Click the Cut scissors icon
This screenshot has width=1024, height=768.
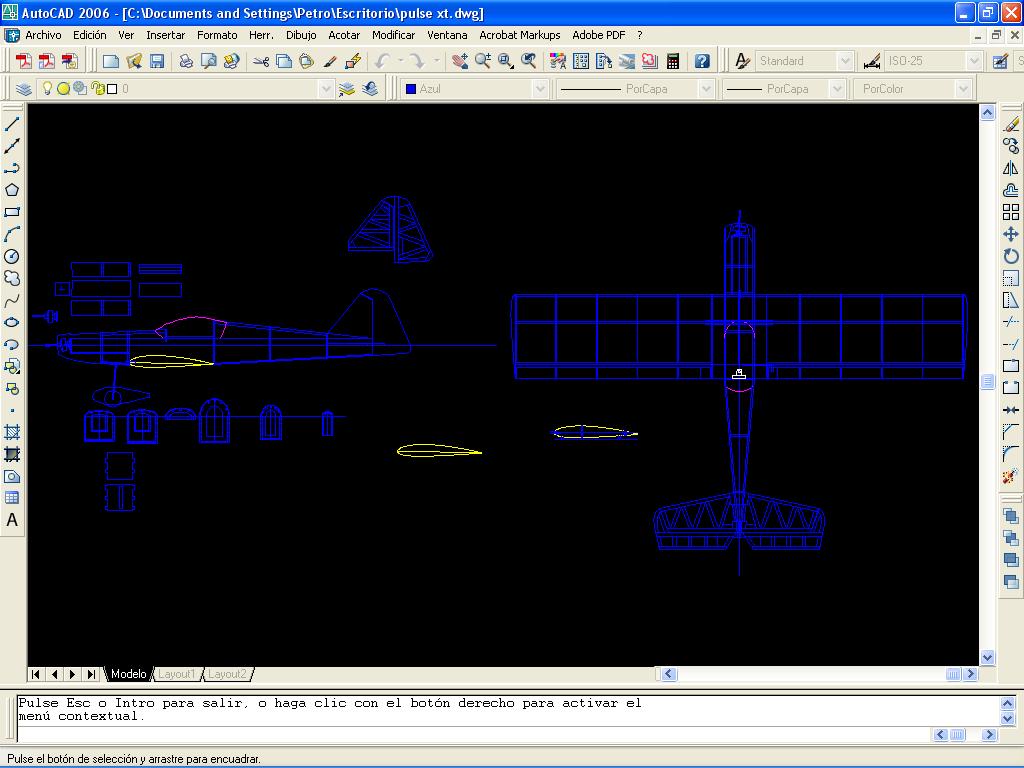point(261,61)
